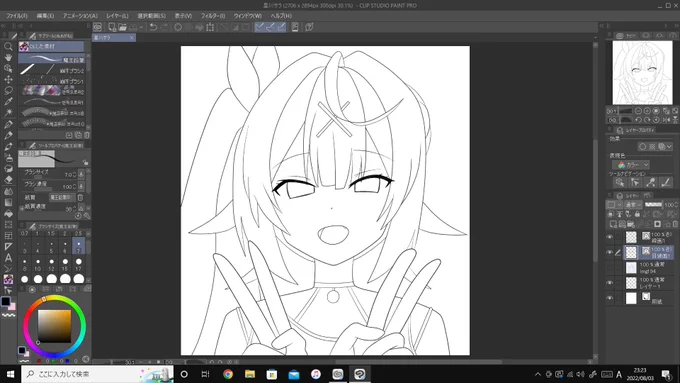Select the Text tool A icon

point(8,258)
